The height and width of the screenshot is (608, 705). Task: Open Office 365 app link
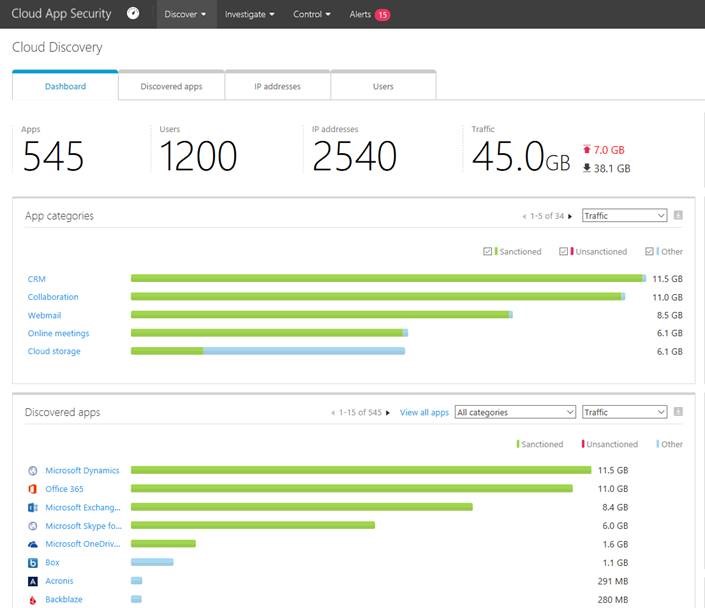coord(64,489)
